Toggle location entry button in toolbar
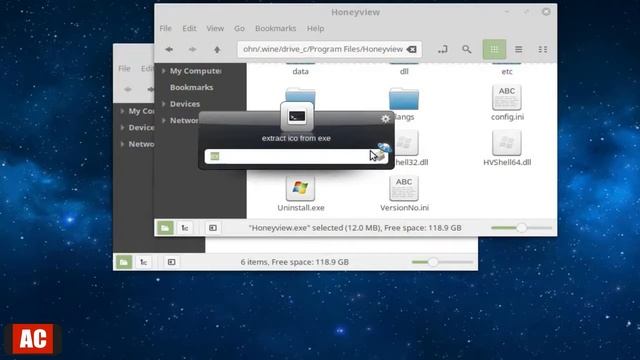Image resolution: width=640 pixels, height=360 pixels. coord(442,49)
